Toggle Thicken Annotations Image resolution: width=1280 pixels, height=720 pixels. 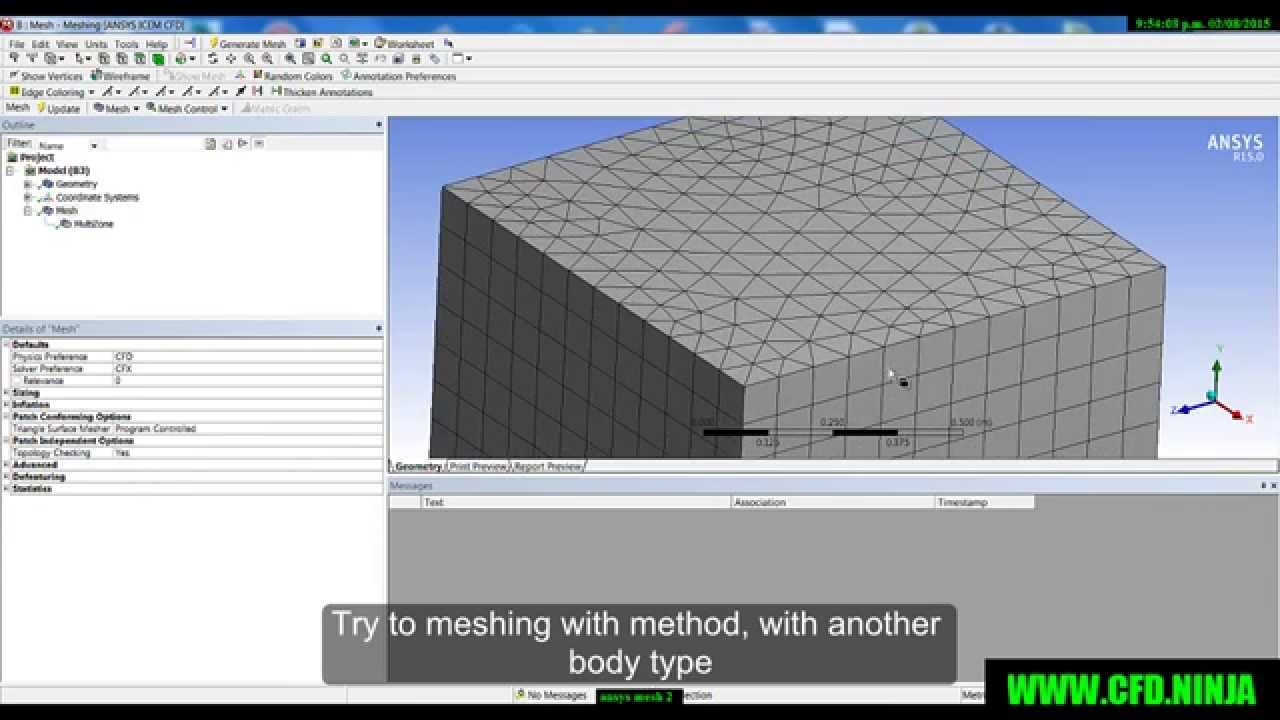pos(321,92)
